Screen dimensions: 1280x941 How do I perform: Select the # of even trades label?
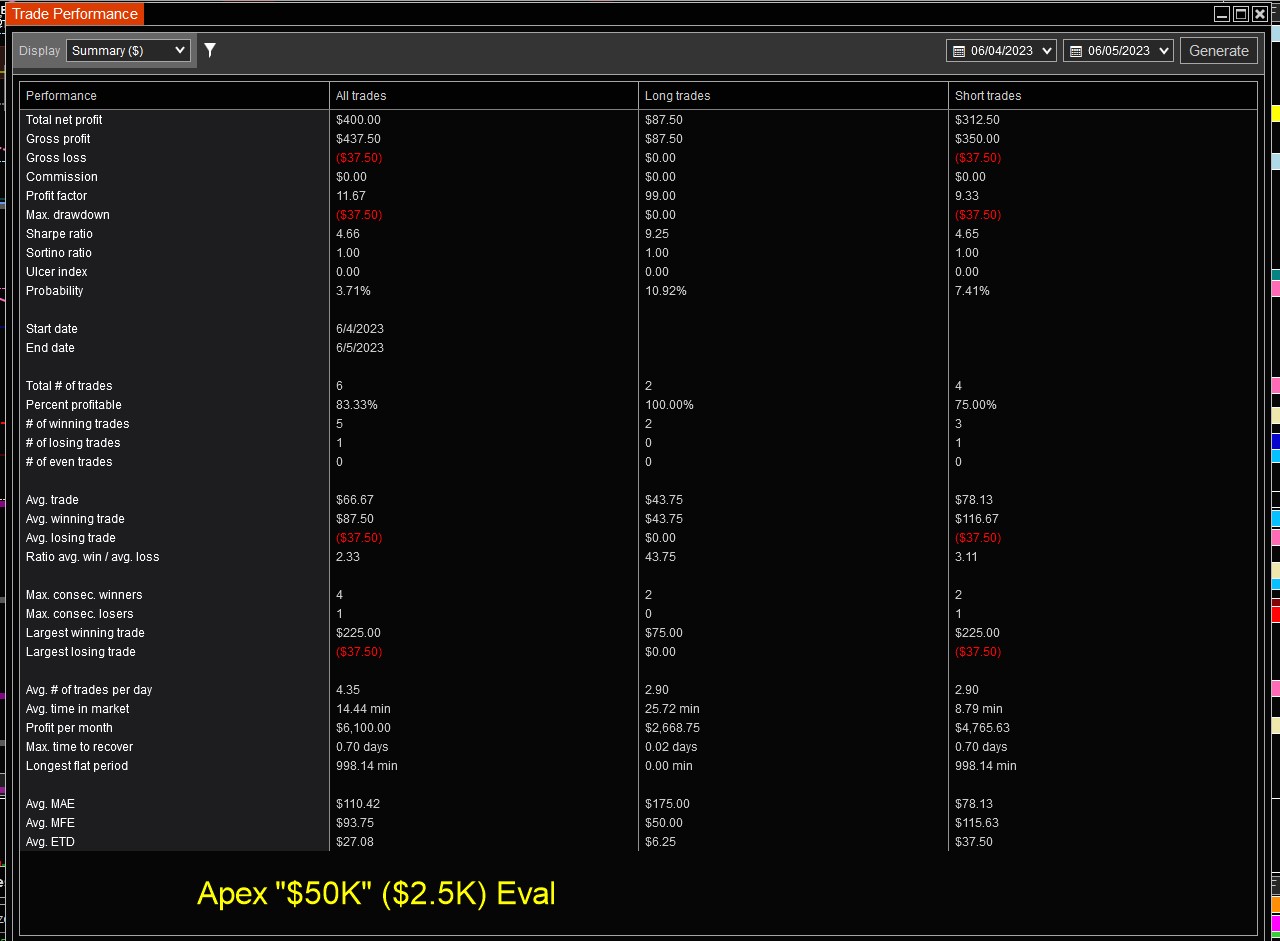(69, 462)
